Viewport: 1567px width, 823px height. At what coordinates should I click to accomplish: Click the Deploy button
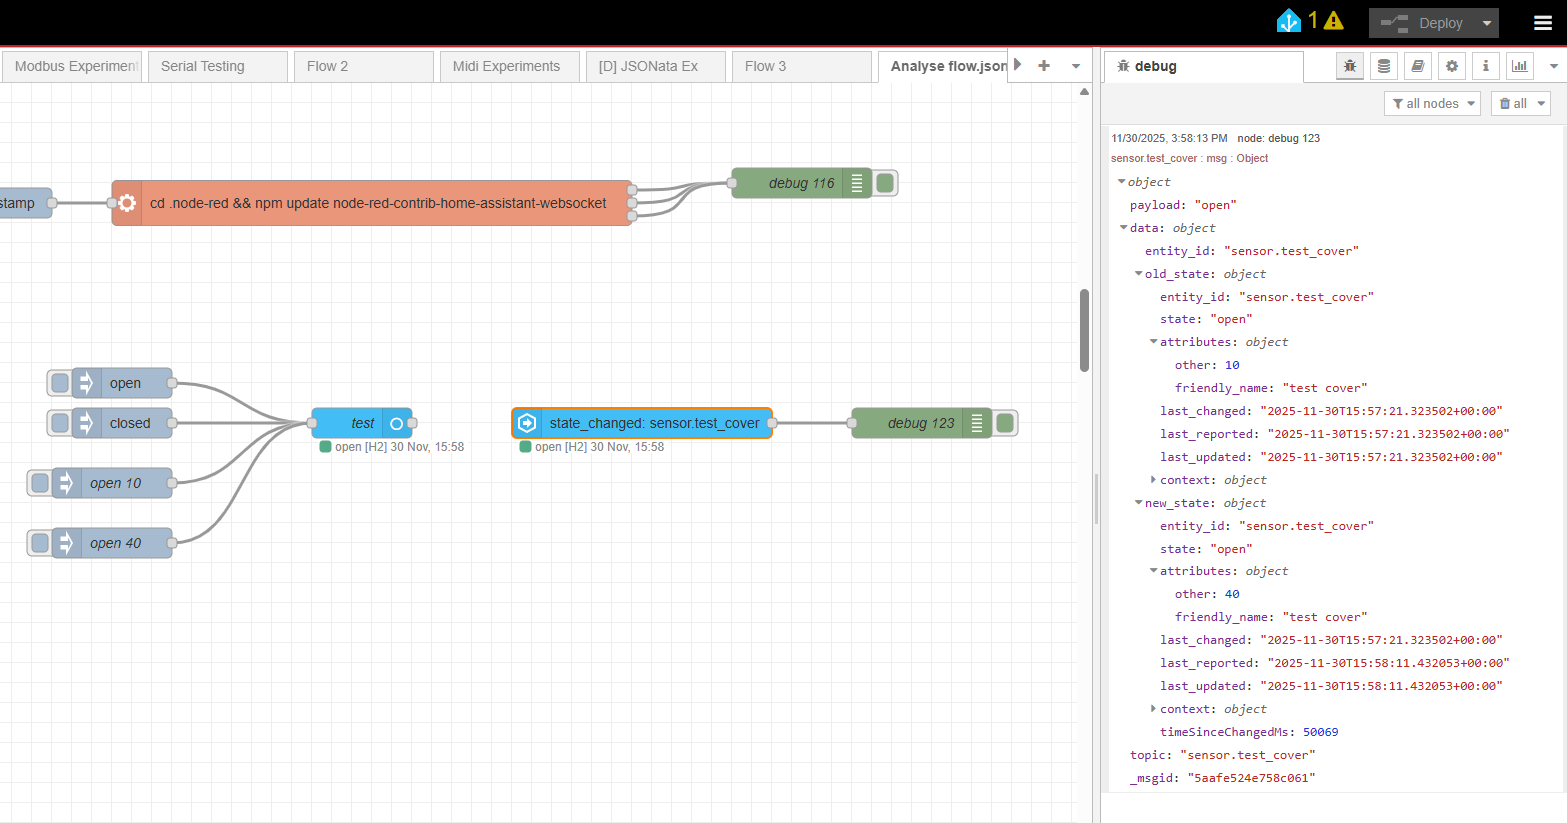tap(1423, 23)
